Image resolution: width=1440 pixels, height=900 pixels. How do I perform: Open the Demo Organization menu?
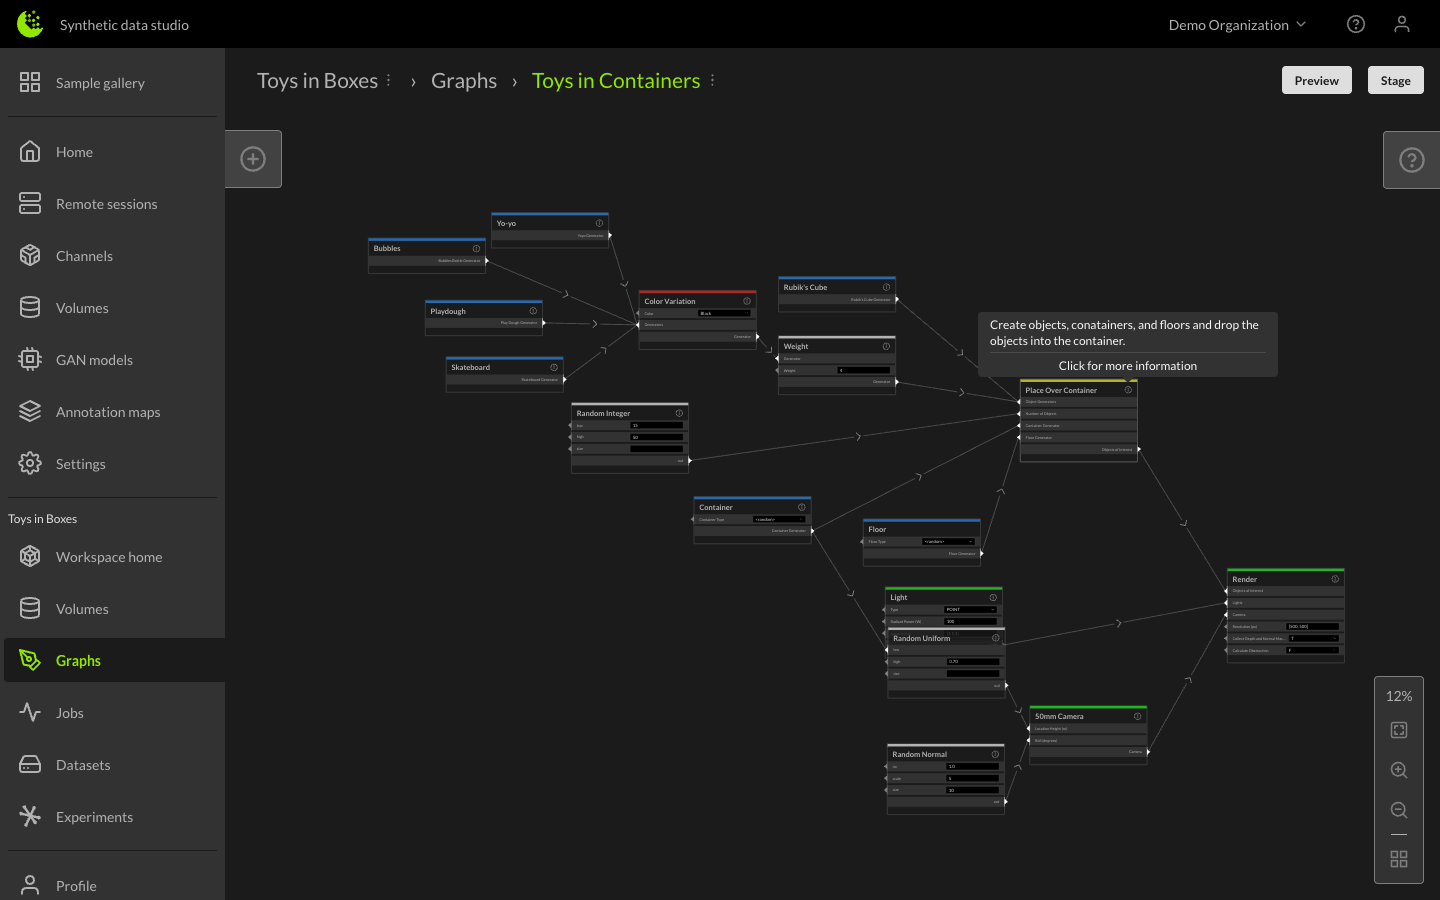pos(1236,24)
